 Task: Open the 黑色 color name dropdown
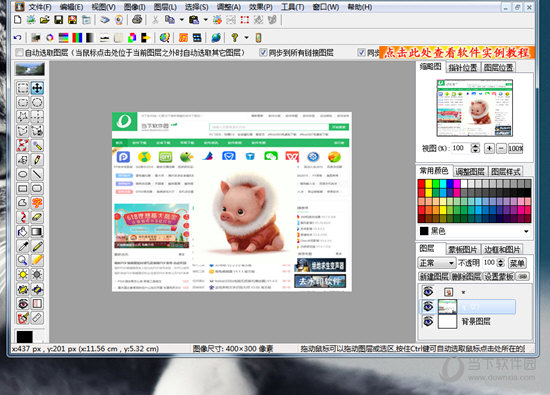[x=526, y=231]
